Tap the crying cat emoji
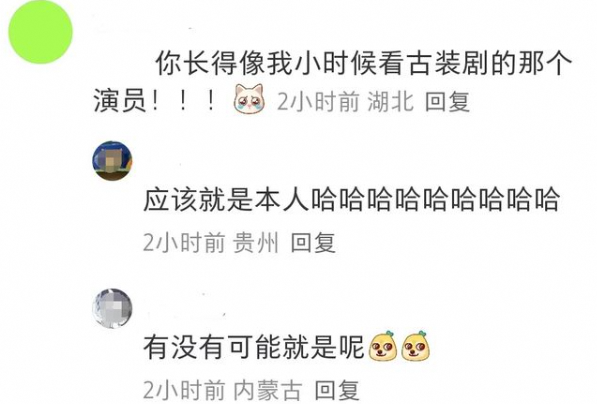This screenshot has height=404, width=597. point(249,99)
